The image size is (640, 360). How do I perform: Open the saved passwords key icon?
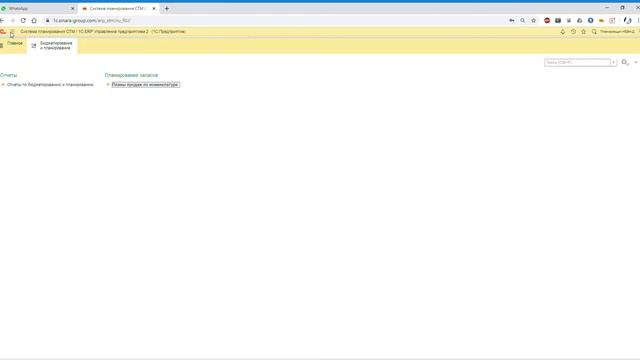point(511,20)
